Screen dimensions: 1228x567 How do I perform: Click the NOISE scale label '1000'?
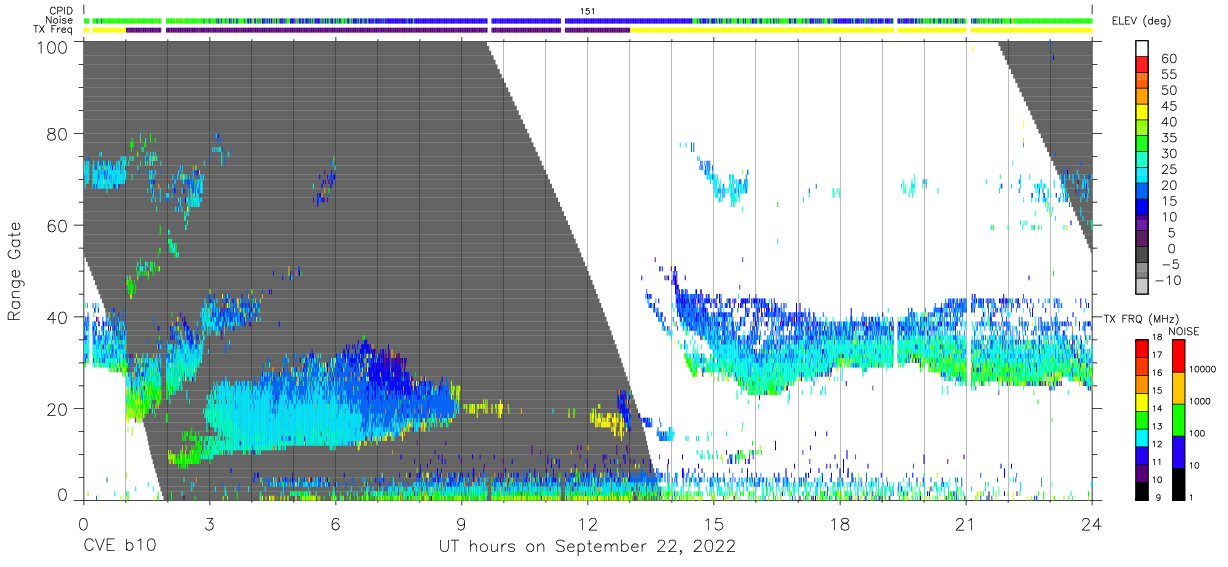tap(1200, 400)
